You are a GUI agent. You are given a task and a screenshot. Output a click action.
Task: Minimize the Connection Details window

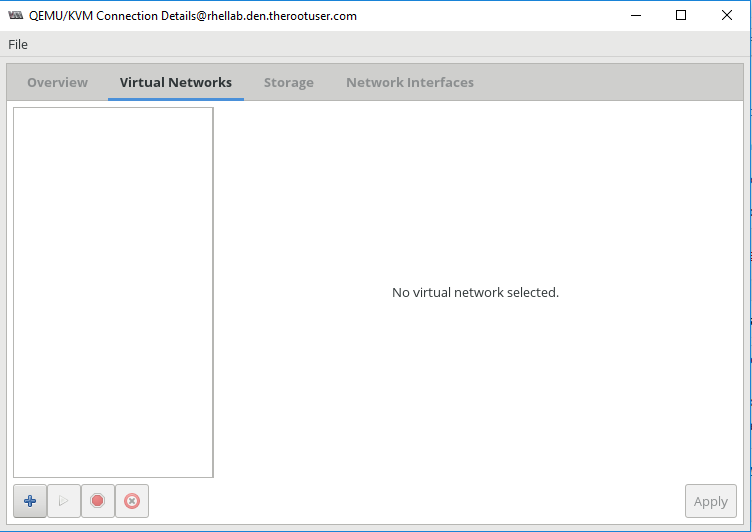point(636,15)
